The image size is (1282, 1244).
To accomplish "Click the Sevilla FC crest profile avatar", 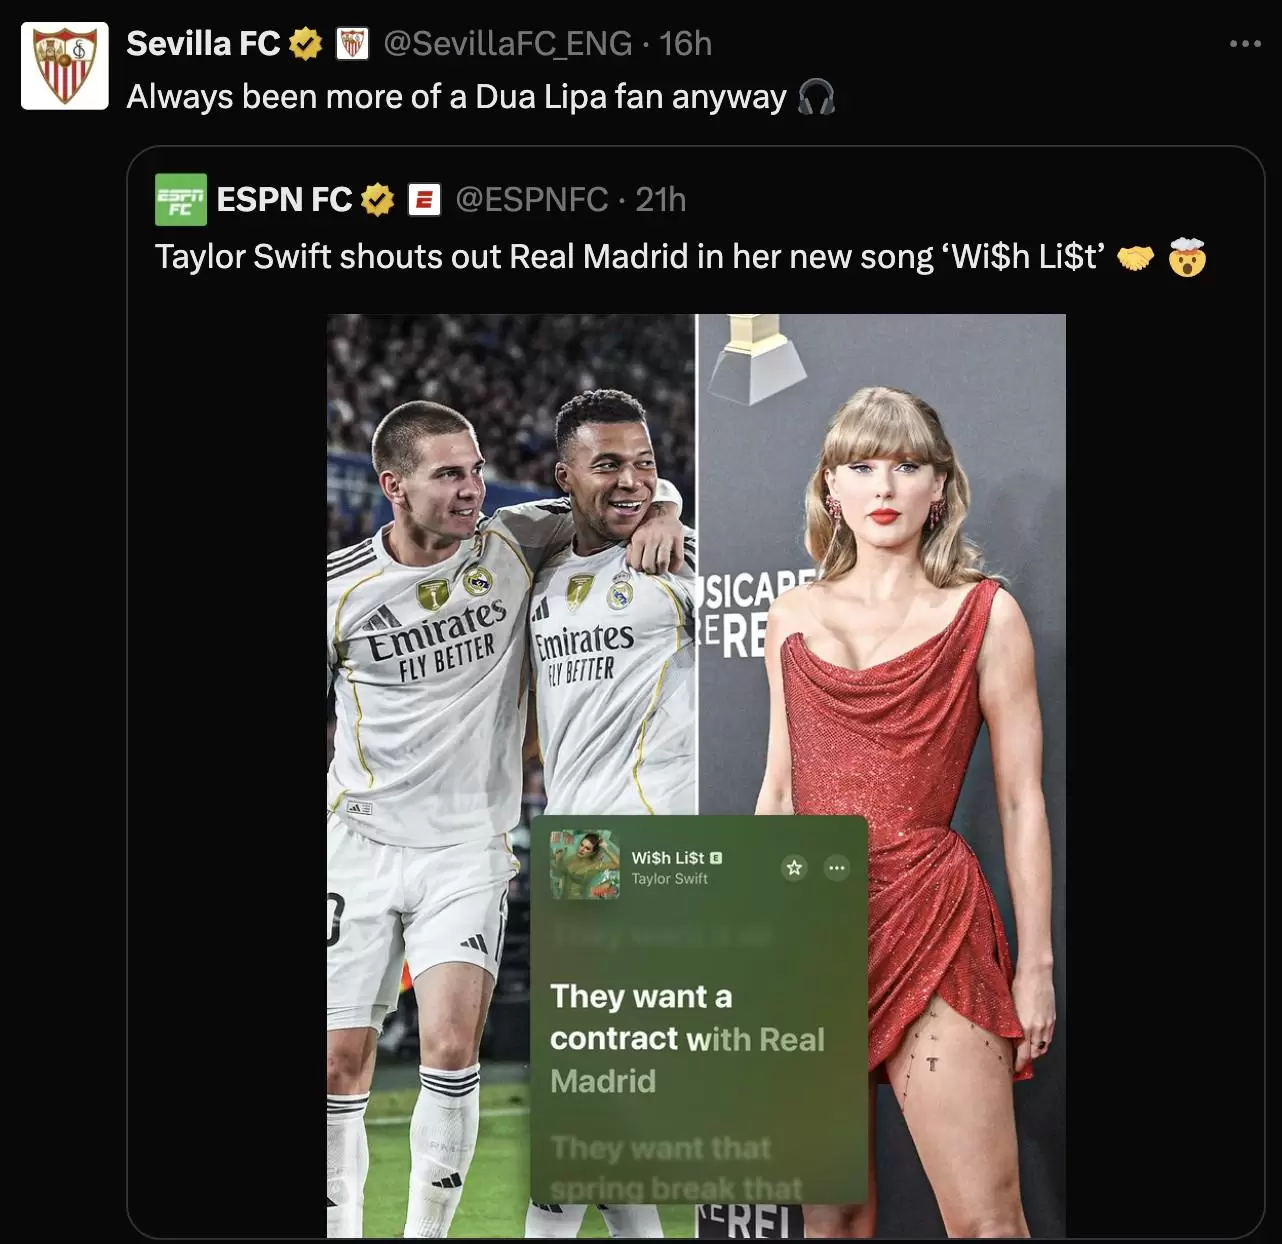I will (x=65, y=65).
